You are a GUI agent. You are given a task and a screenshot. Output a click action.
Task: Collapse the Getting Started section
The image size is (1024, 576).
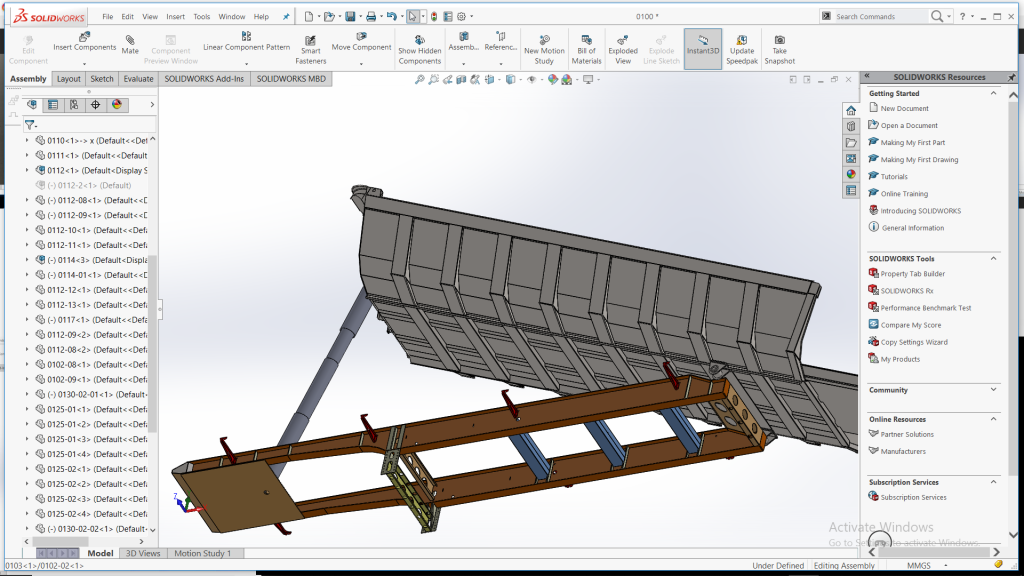(993, 93)
